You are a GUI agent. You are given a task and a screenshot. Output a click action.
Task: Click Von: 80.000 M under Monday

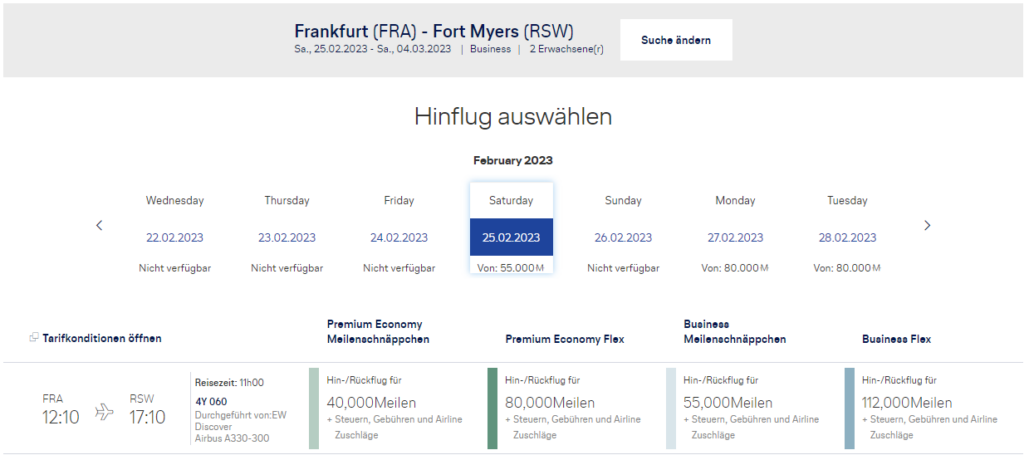pos(735,268)
